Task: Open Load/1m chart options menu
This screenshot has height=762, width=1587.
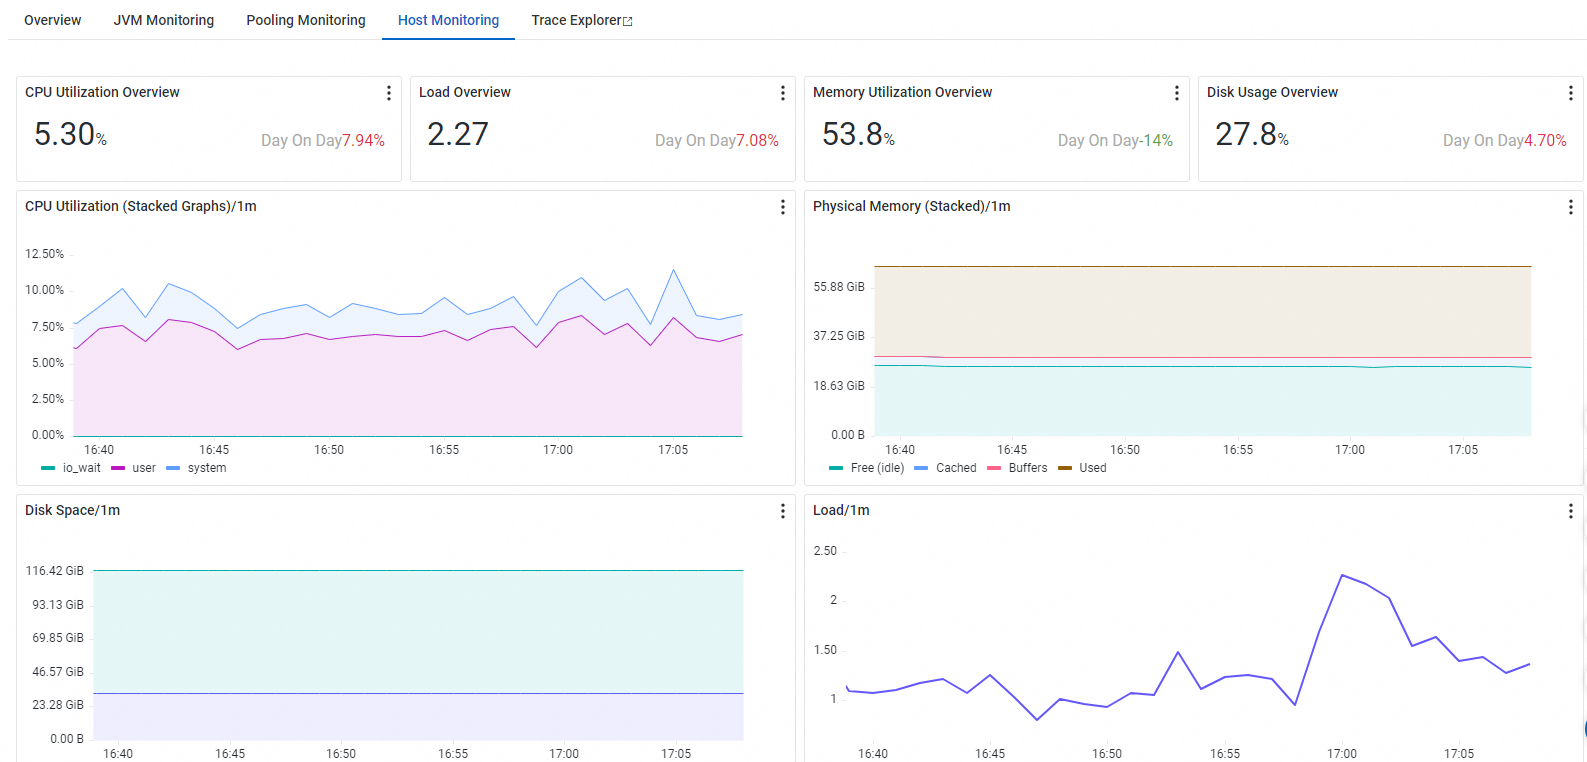Action: pos(1571,511)
